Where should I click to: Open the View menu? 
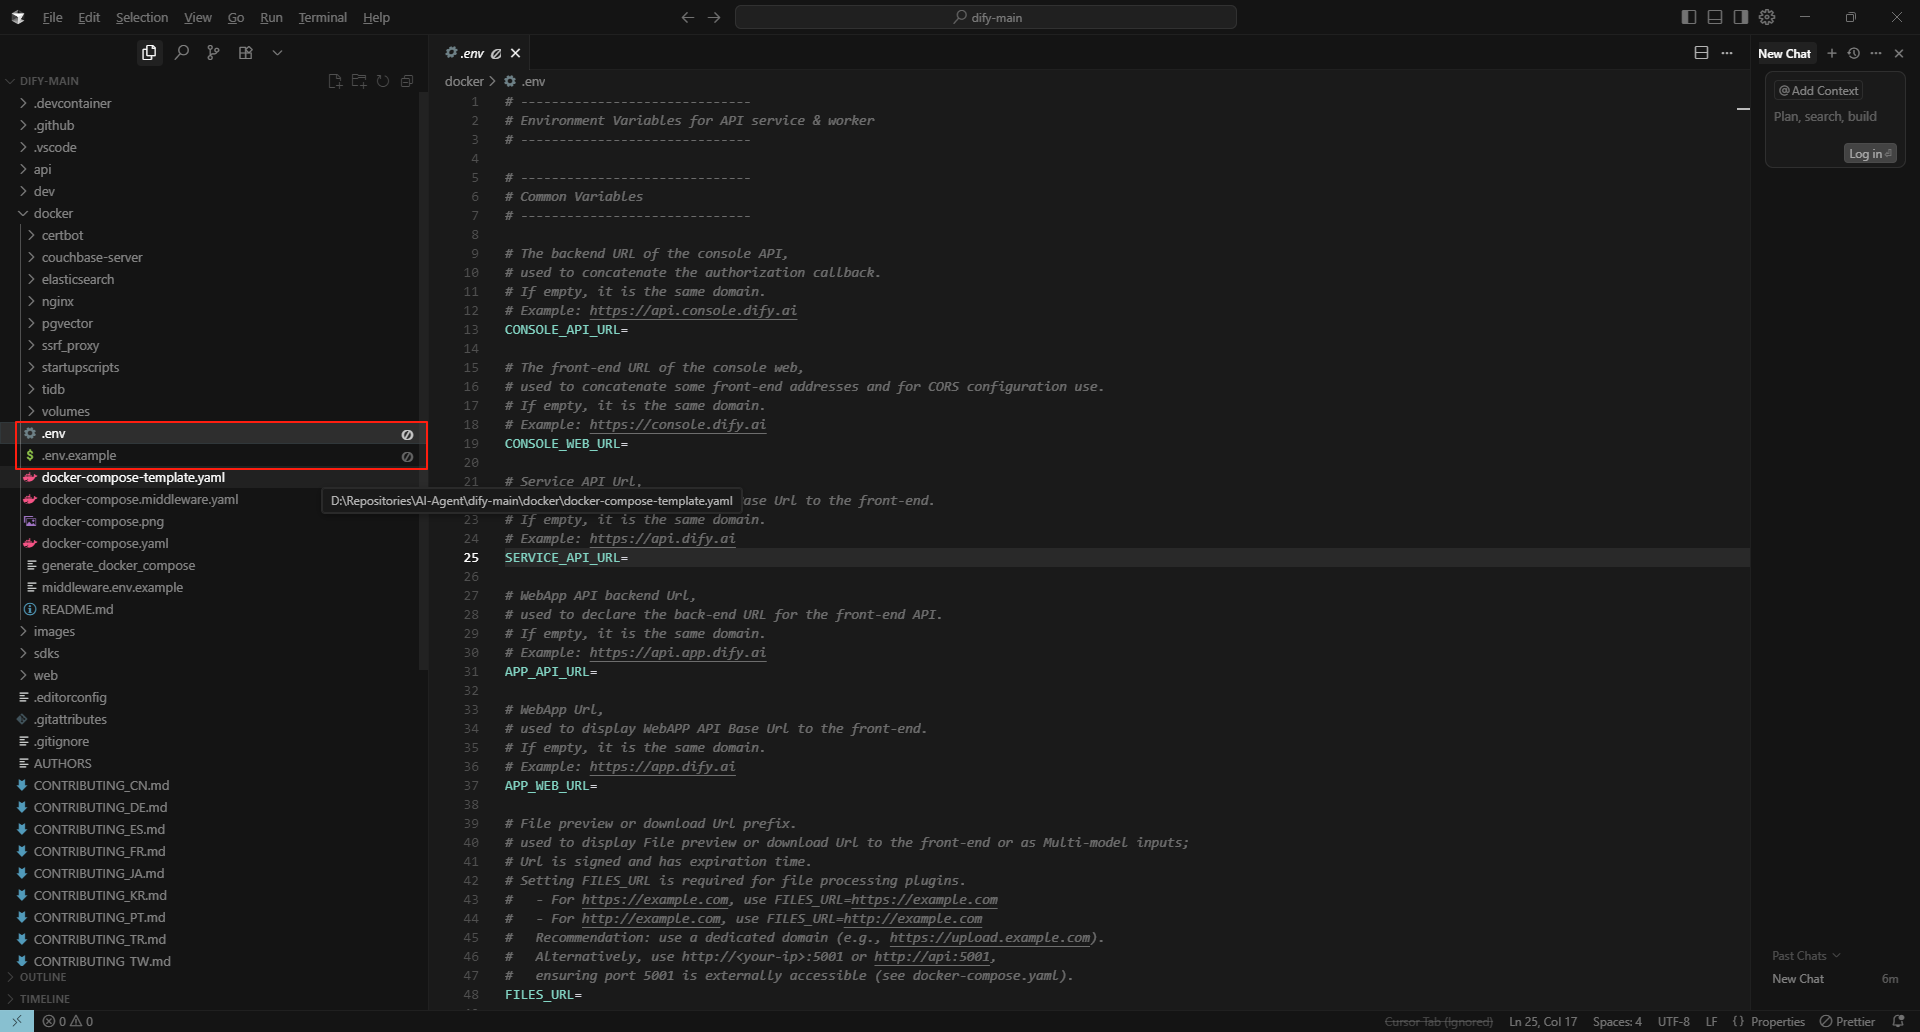(198, 17)
